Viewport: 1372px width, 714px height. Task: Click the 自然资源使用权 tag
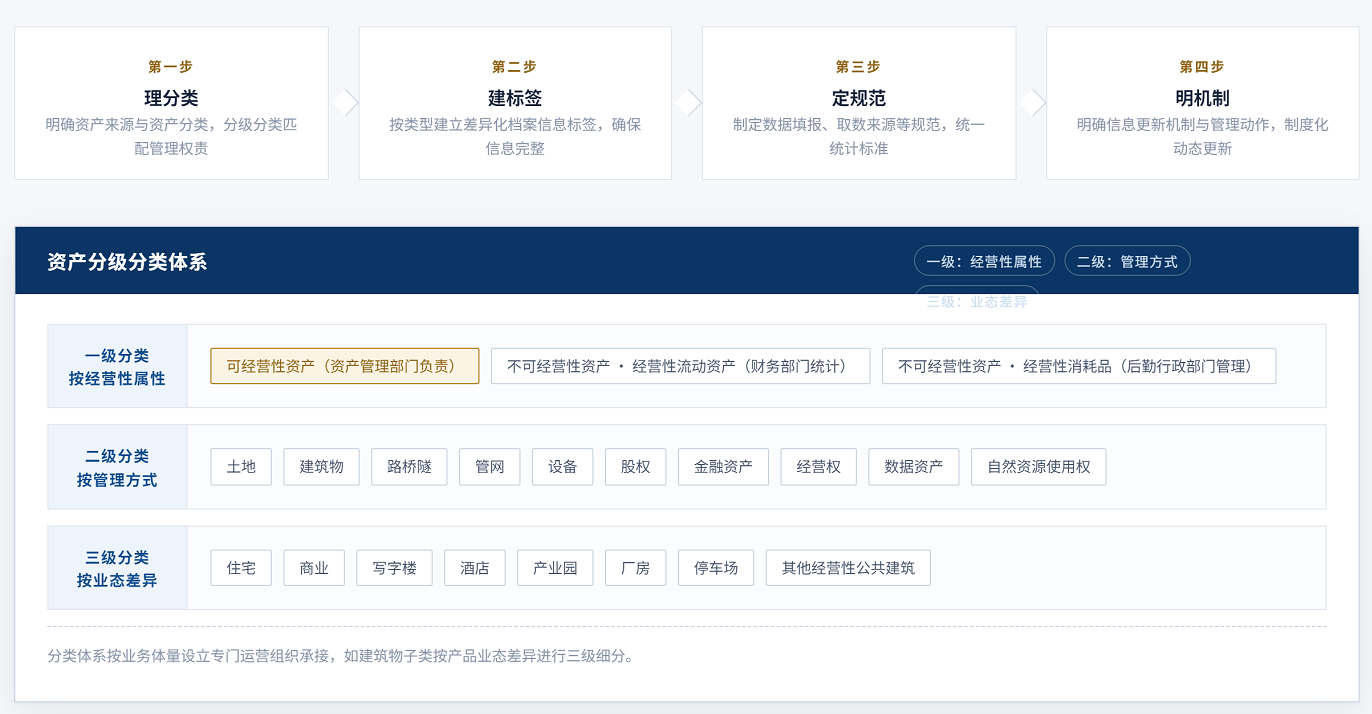tap(1039, 467)
